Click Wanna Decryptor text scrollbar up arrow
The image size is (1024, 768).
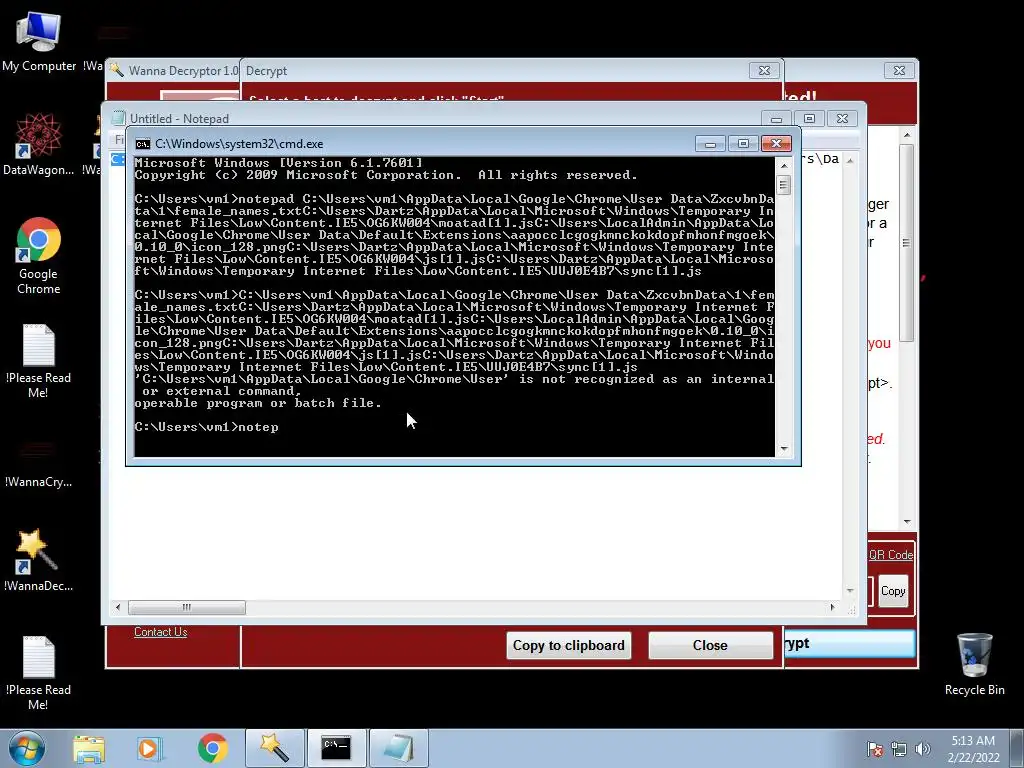click(x=906, y=135)
